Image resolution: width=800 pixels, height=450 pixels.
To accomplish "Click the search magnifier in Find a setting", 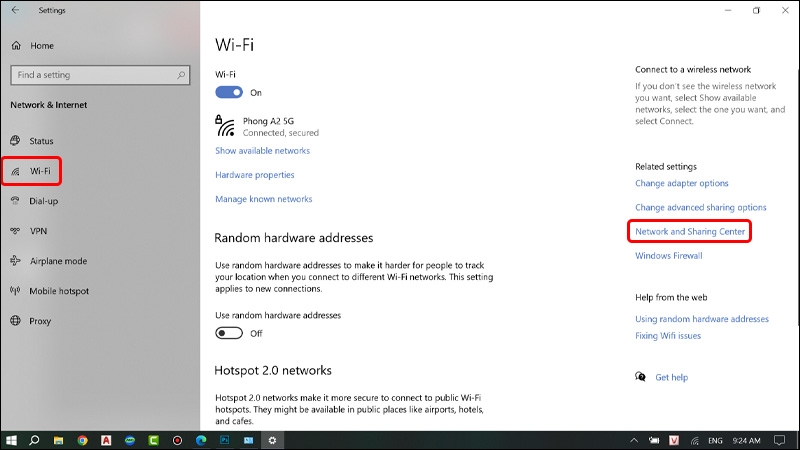I will tap(181, 75).
